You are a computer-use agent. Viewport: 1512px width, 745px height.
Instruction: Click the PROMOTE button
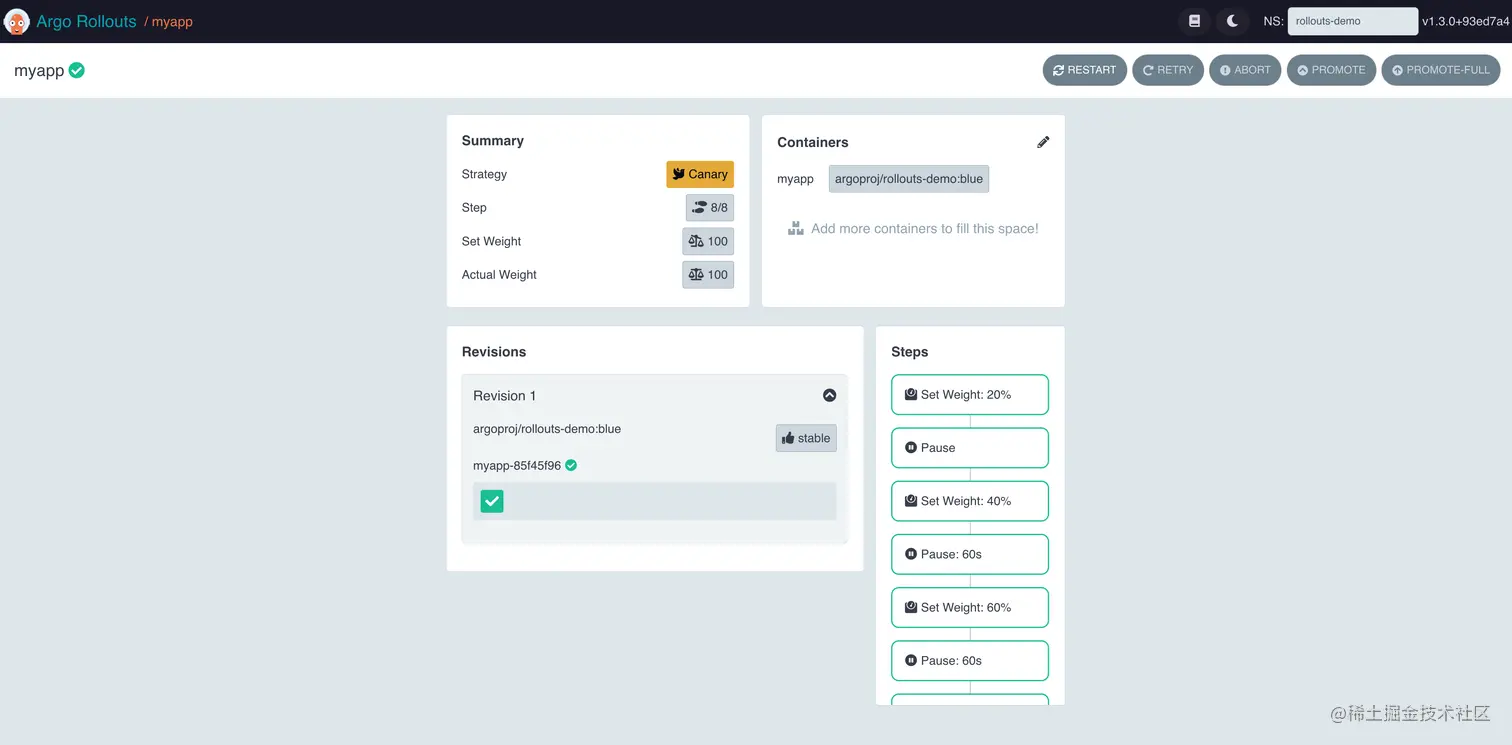[1331, 70]
